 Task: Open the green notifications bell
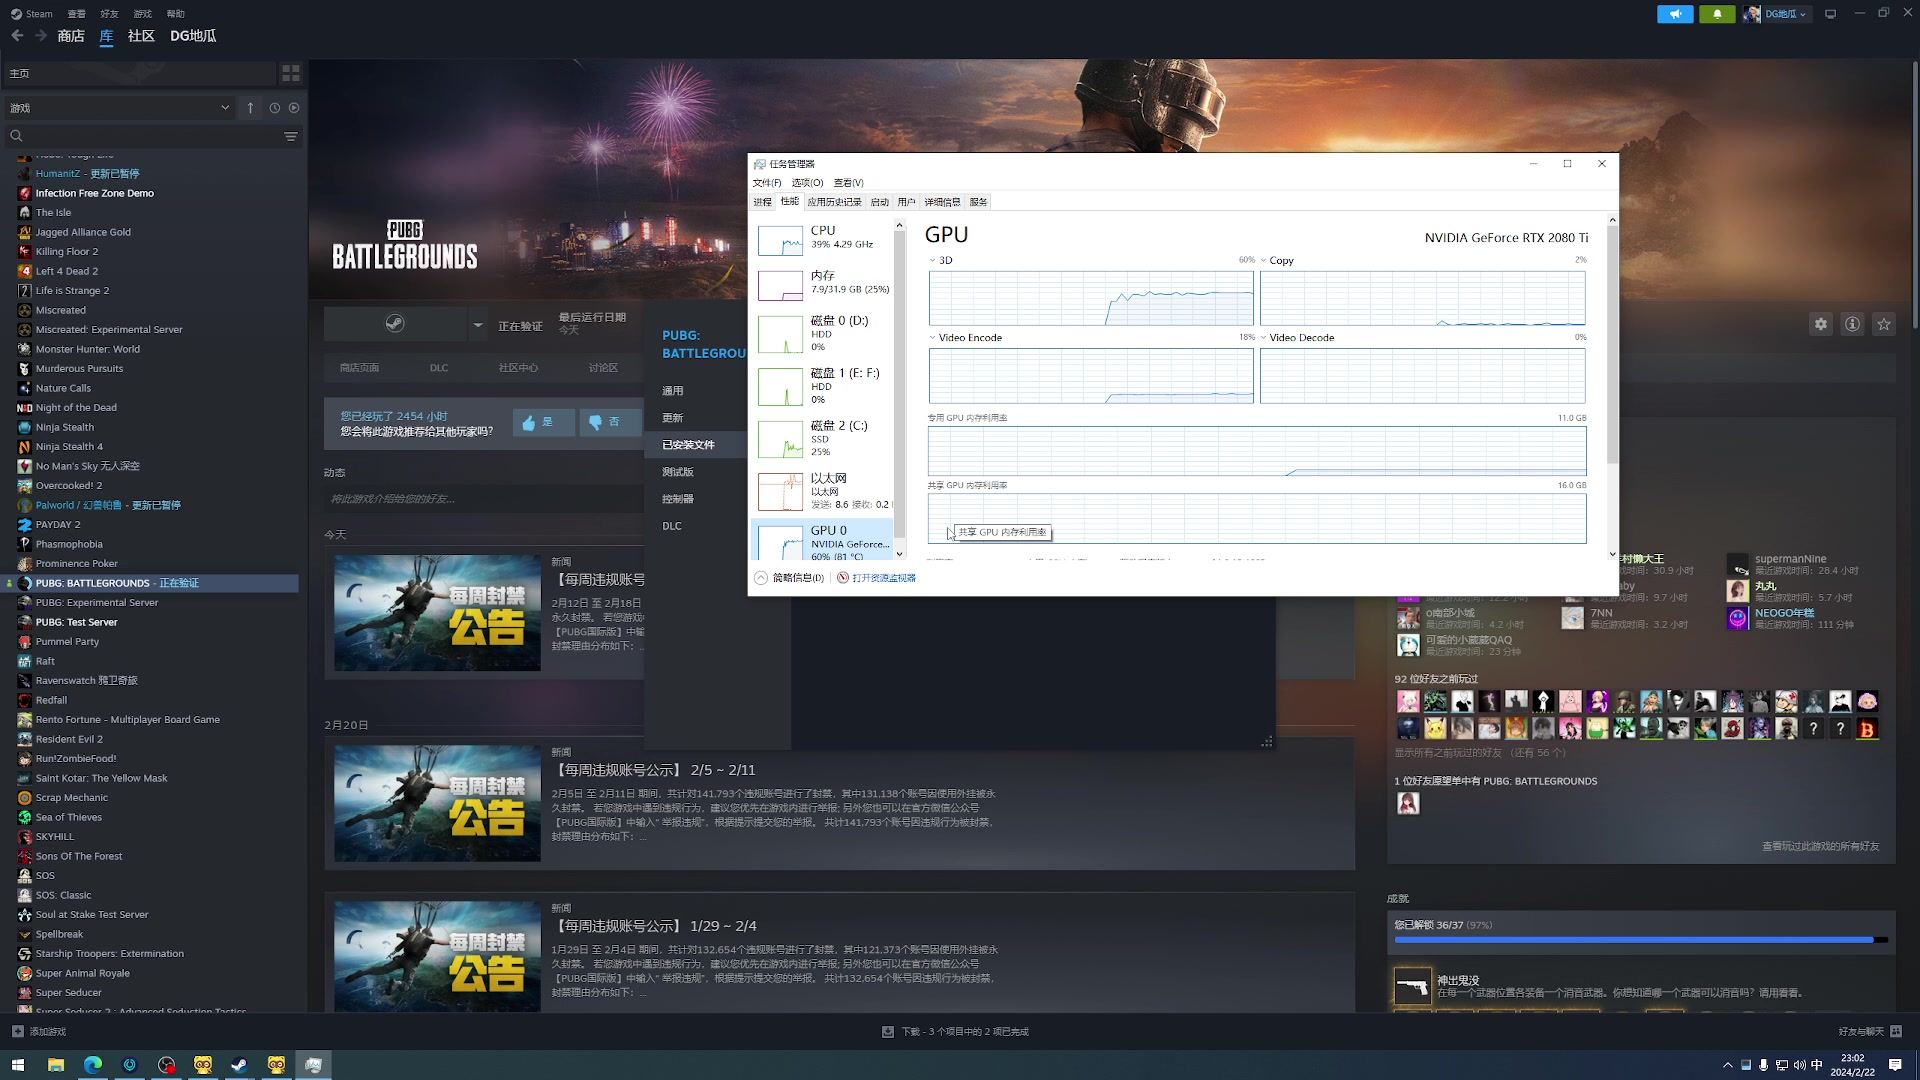[1717, 14]
